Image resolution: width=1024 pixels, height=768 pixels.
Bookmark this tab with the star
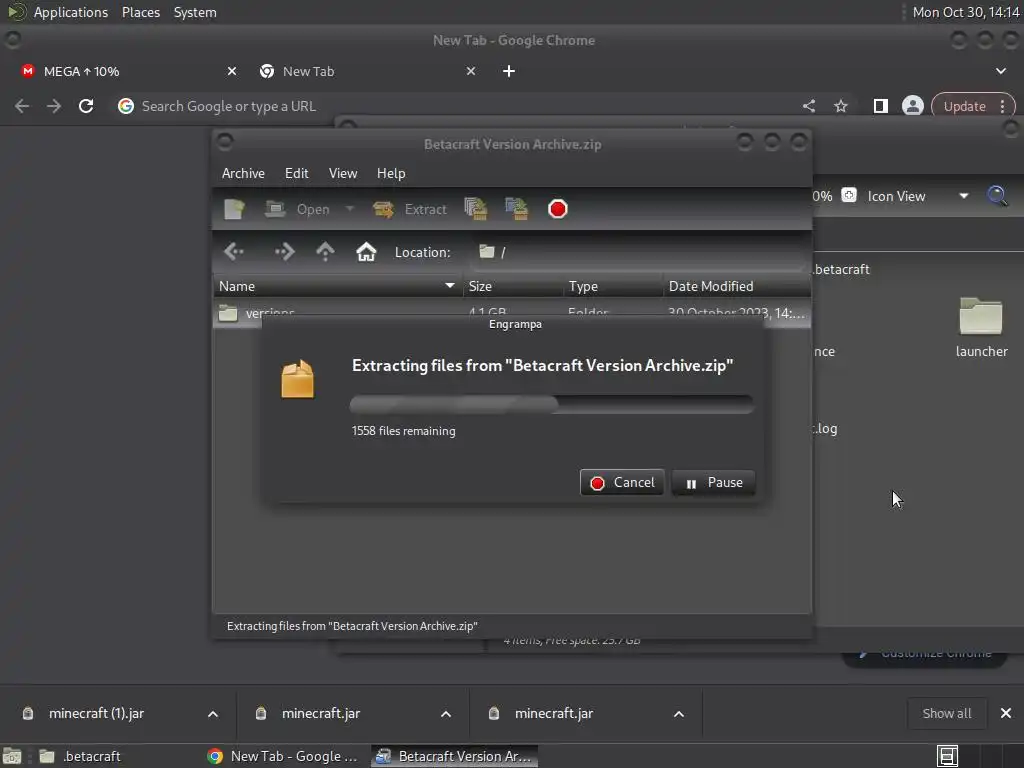pos(840,106)
